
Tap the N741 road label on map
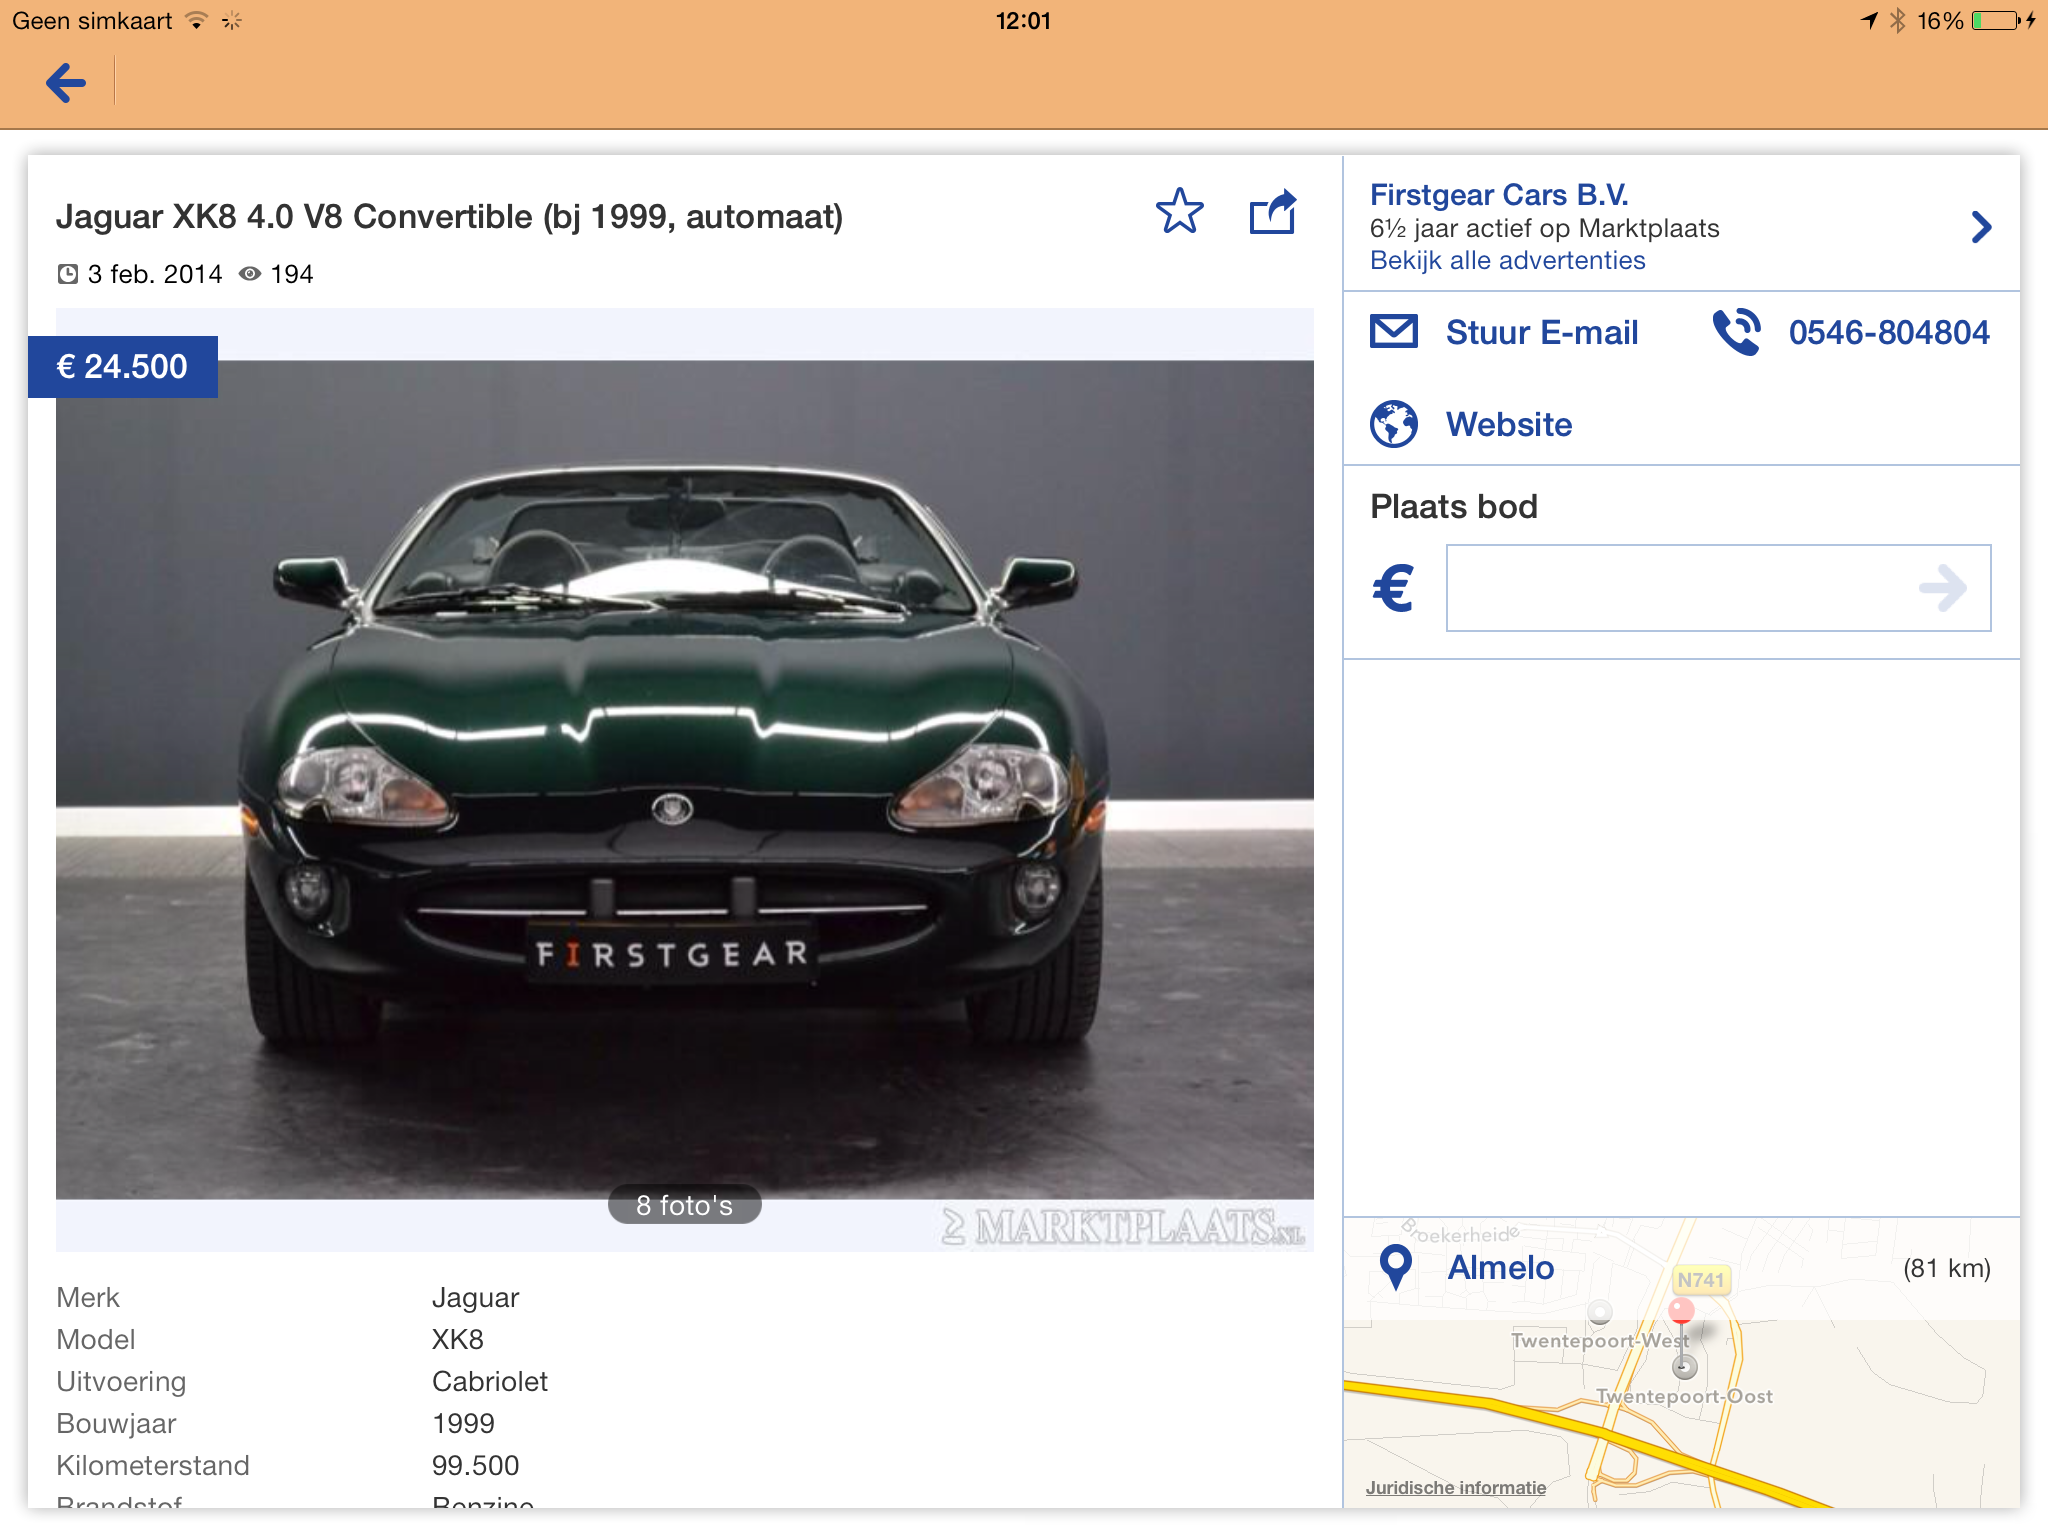pyautogui.click(x=1700, y=1280)
